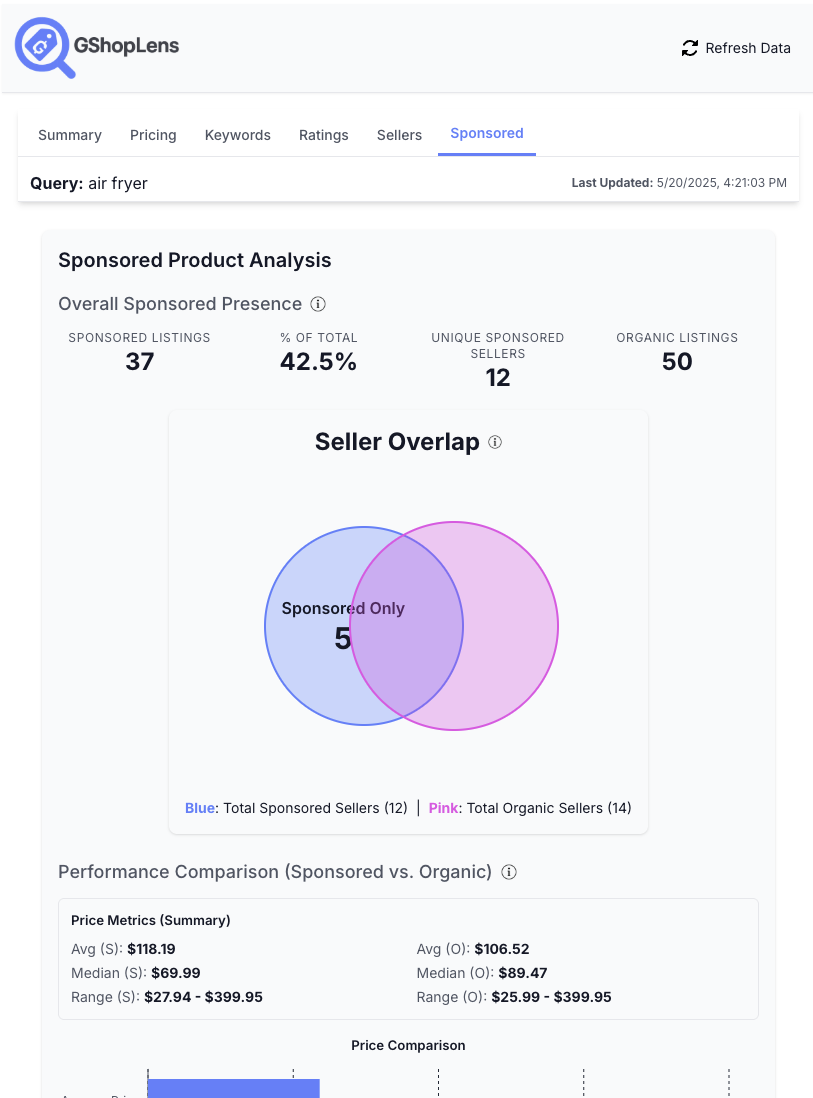Click the blue bar in Price Comparison chart

point(233,1088)
